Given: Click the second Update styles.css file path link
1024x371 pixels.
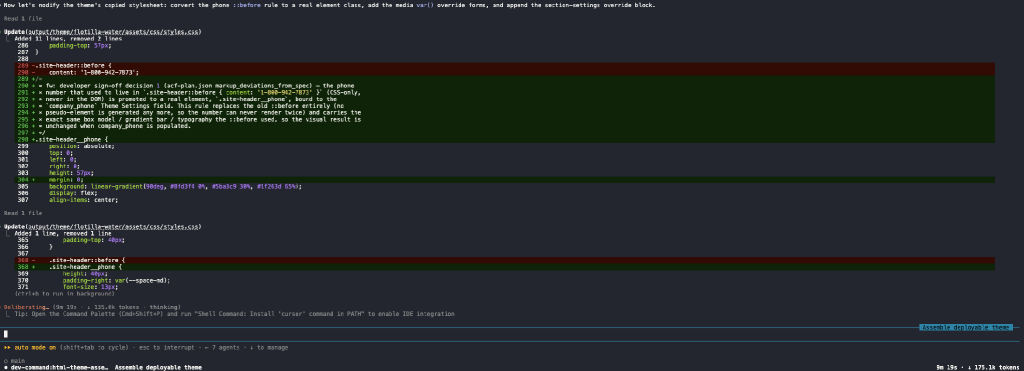Looking at the screenshot, I should (x=114, y=226).
